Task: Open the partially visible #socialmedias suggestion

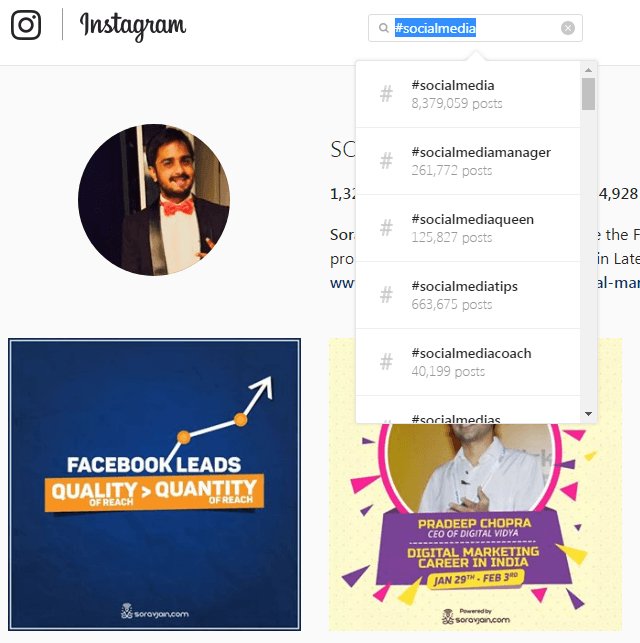Action: 468,410
